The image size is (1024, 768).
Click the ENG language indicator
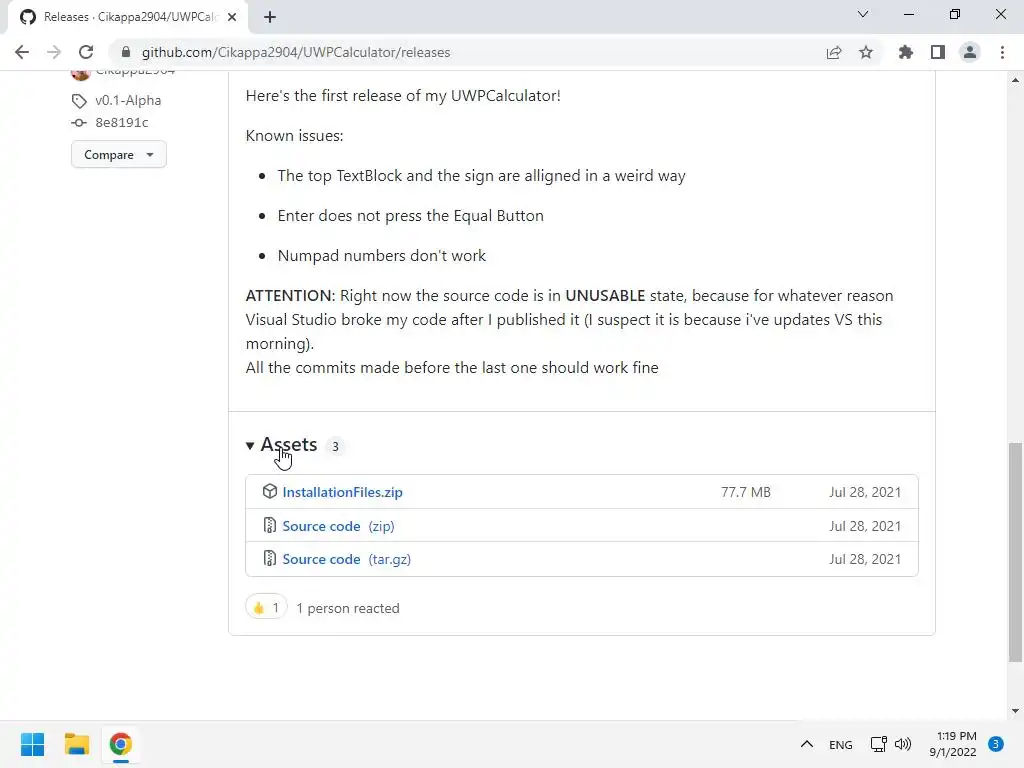[x=840, y=744]
